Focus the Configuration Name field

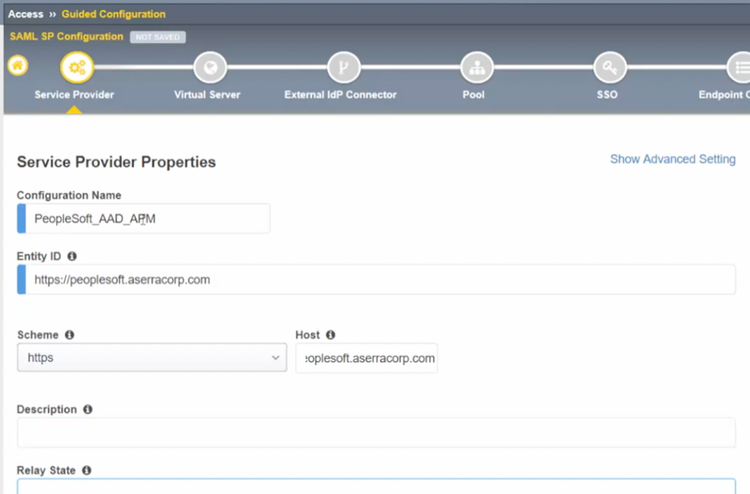pyautogui.click(x=143, y=219)
